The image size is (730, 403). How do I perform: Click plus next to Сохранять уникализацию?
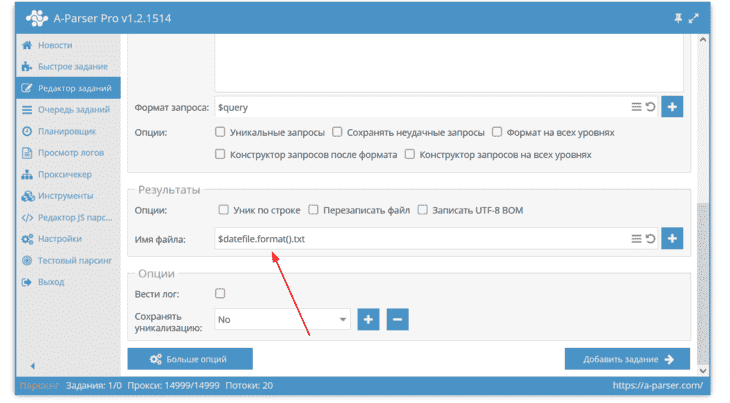pos(368,319)
